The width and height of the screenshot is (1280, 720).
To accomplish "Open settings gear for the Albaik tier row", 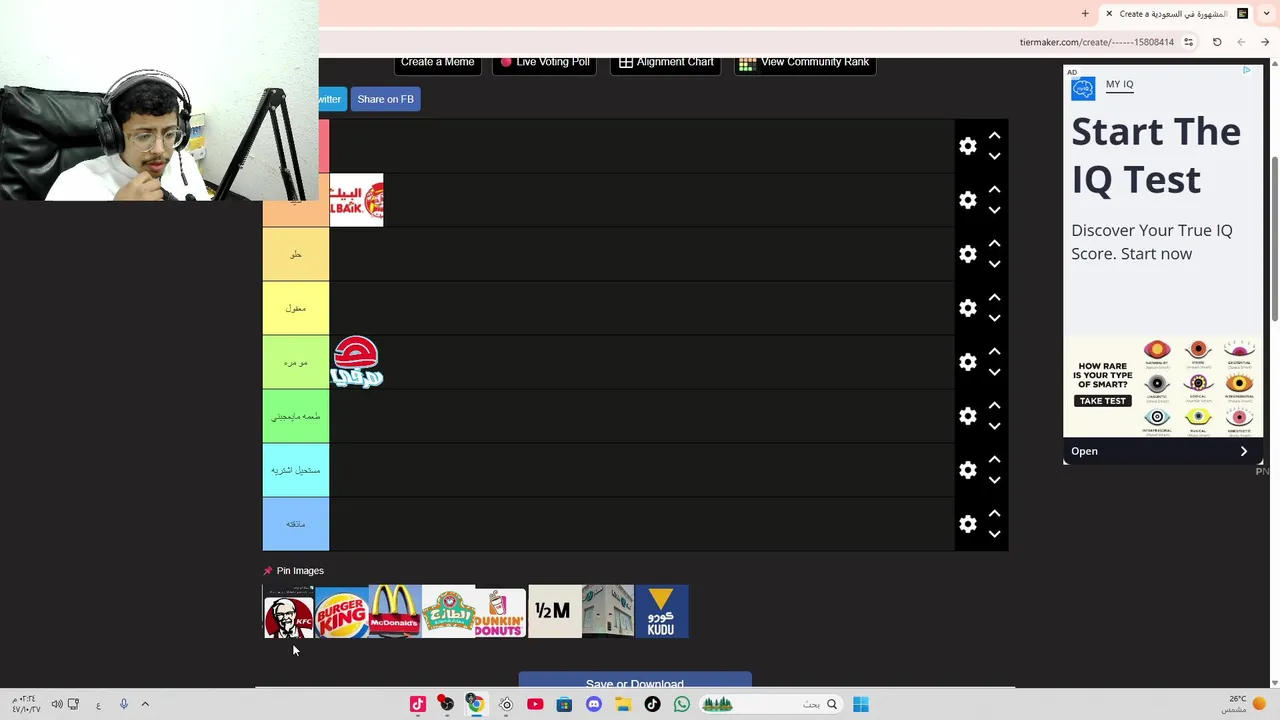I will coord(967,200).
